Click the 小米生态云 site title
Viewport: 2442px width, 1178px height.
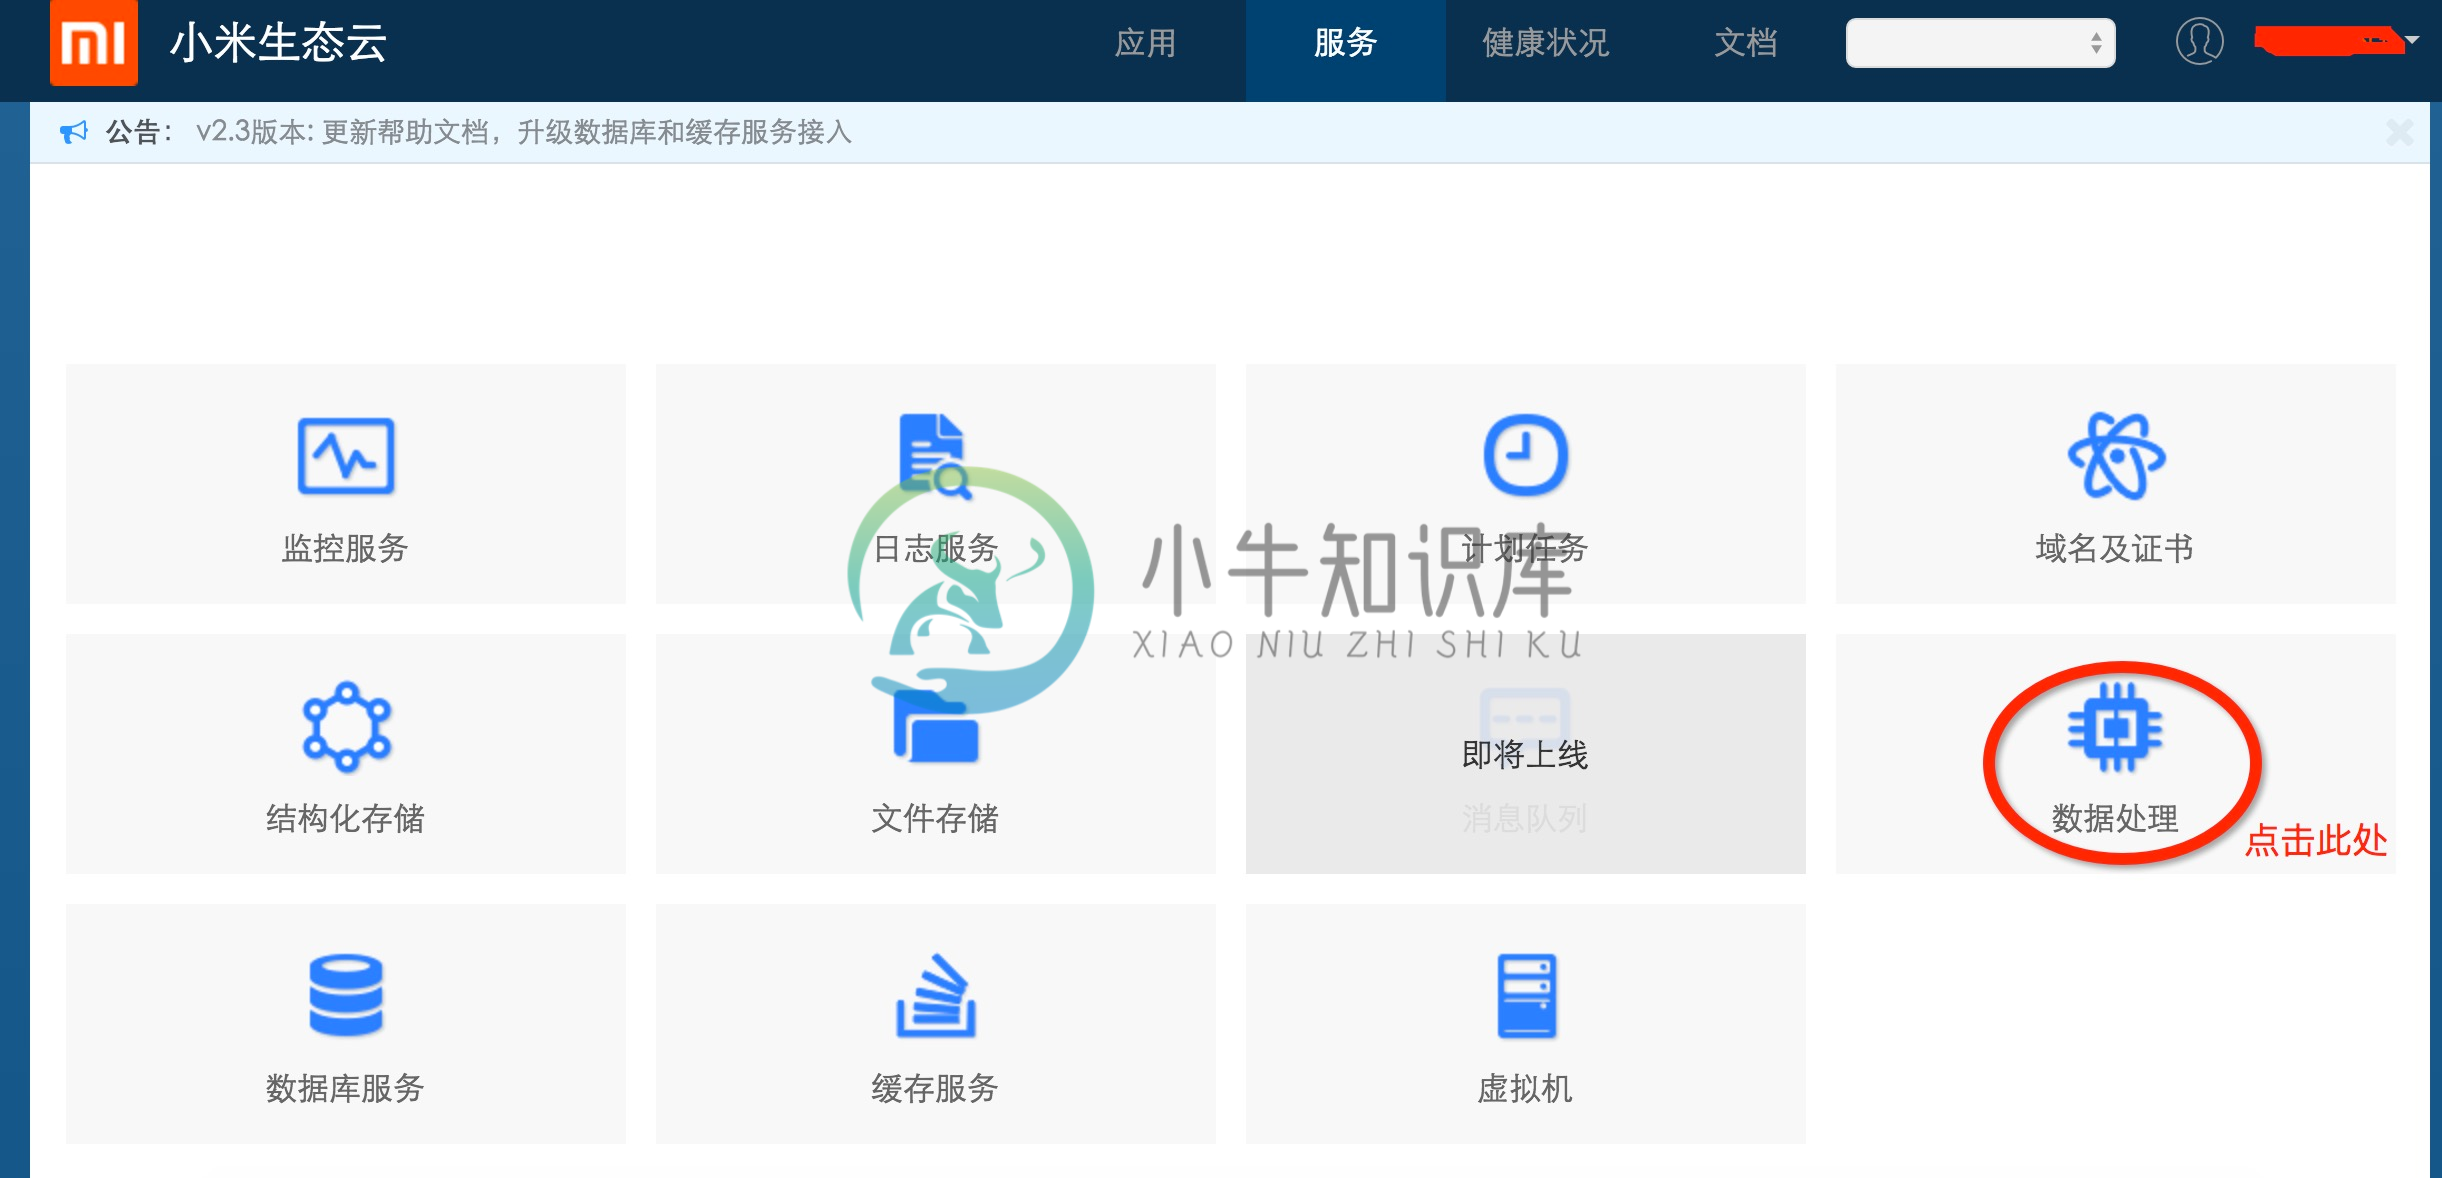click(278, 43)
